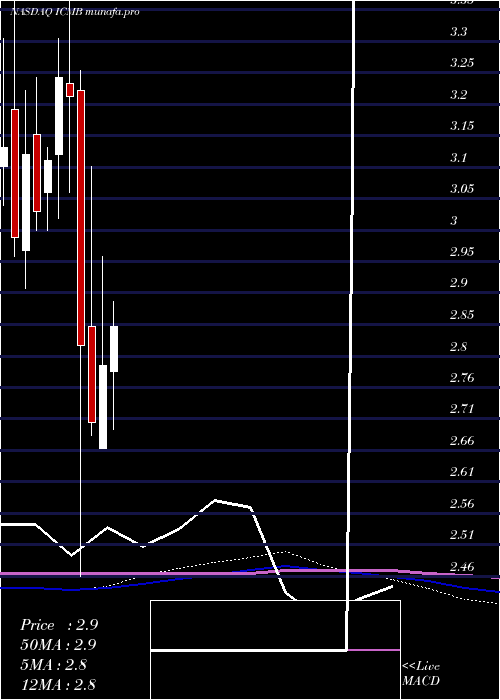Click the tall red candle dropping from 3.2 to 2.8
The image size is (500, 700).
point(81,218)
